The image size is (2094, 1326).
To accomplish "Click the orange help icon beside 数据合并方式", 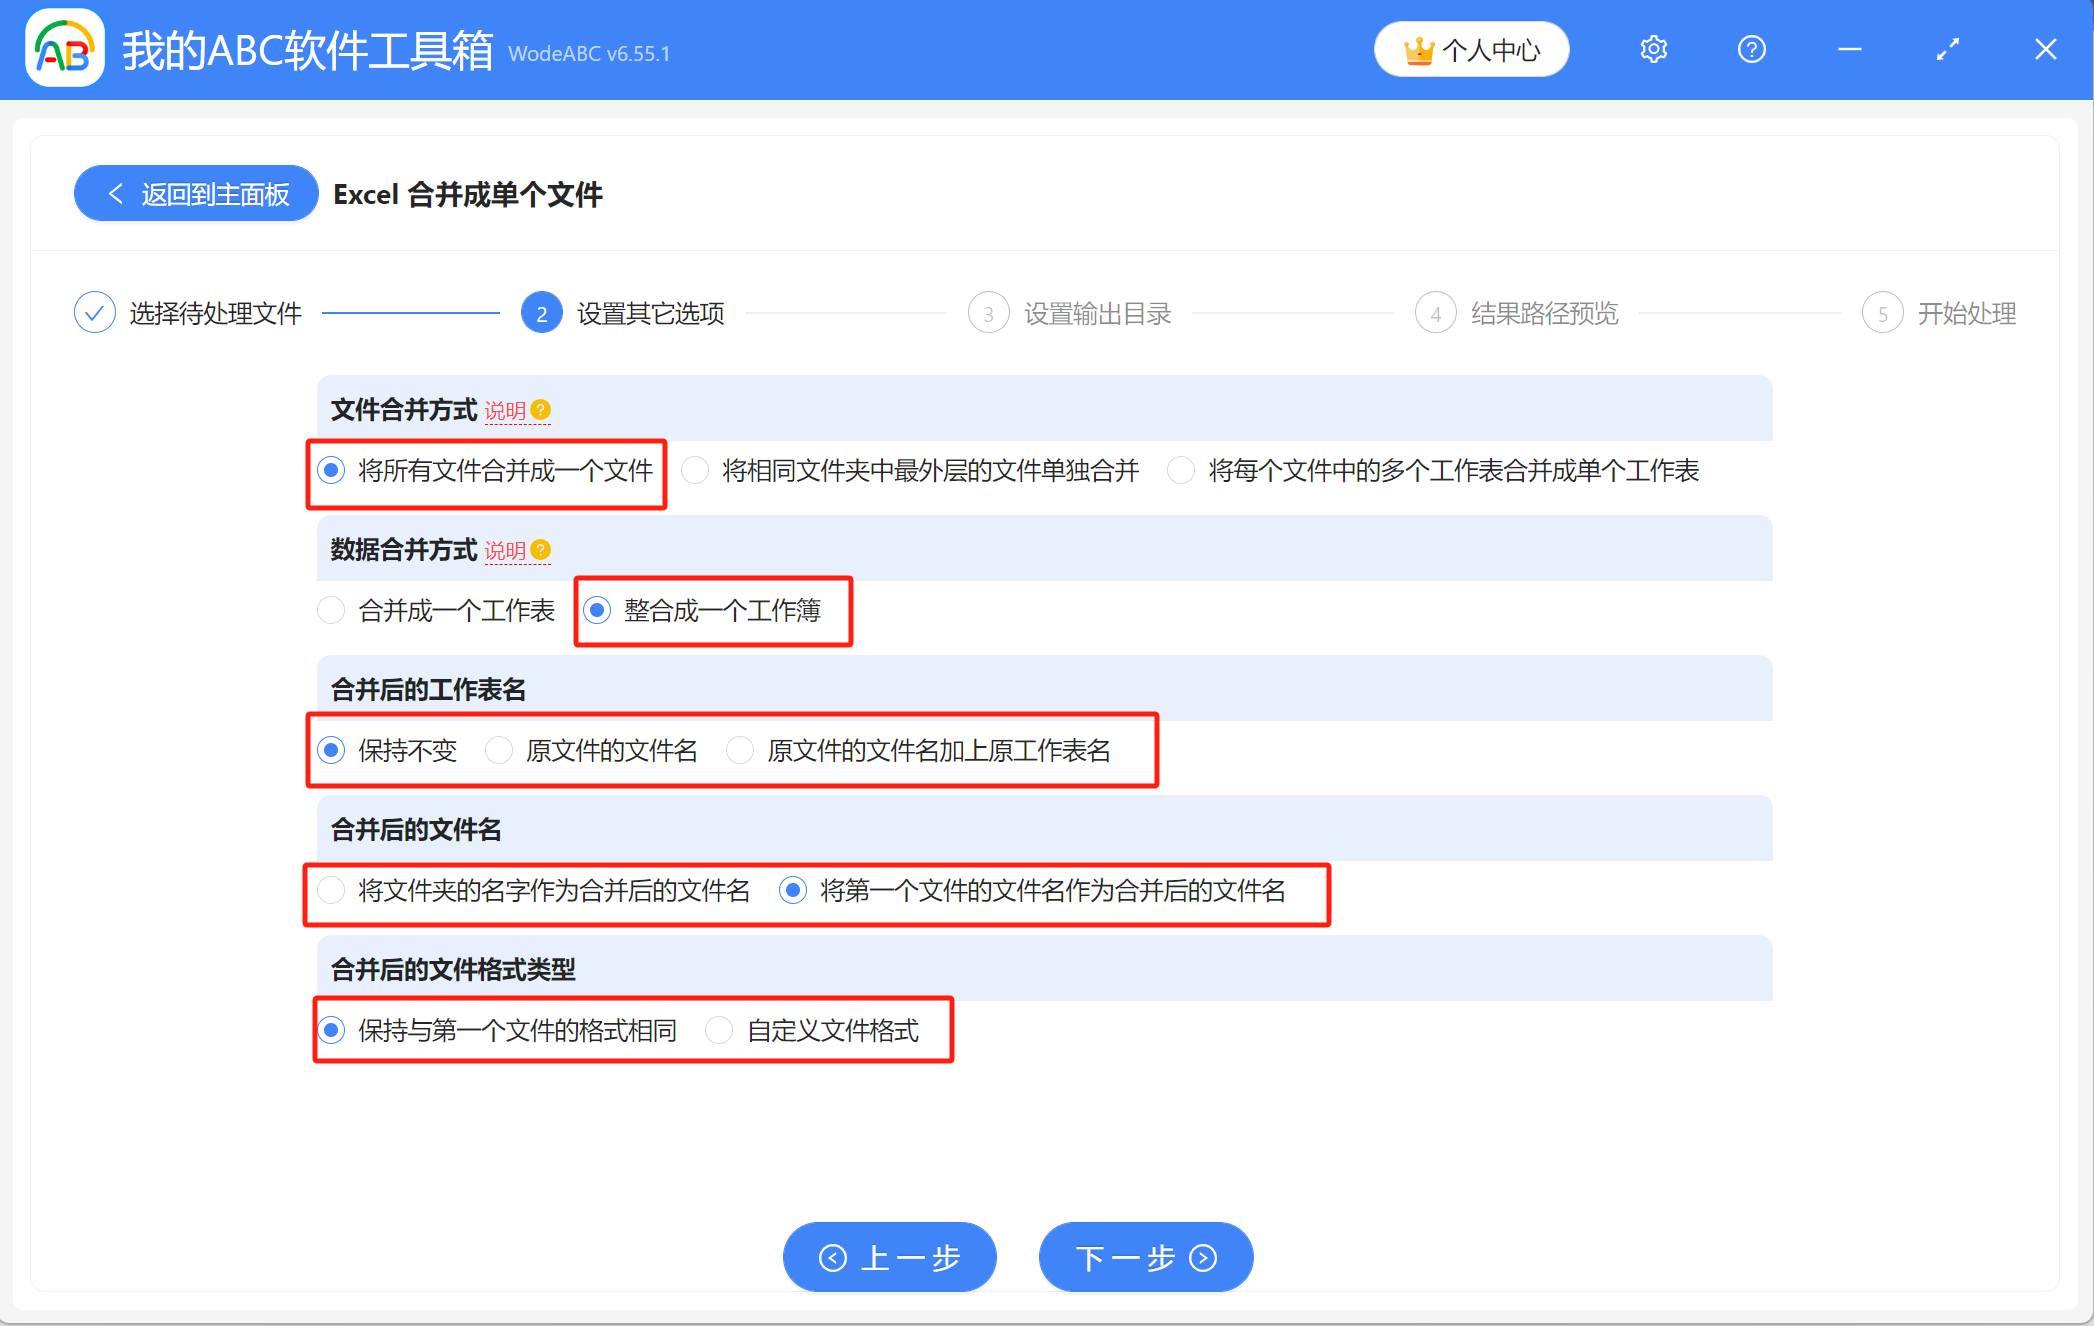I will (541, 550).
